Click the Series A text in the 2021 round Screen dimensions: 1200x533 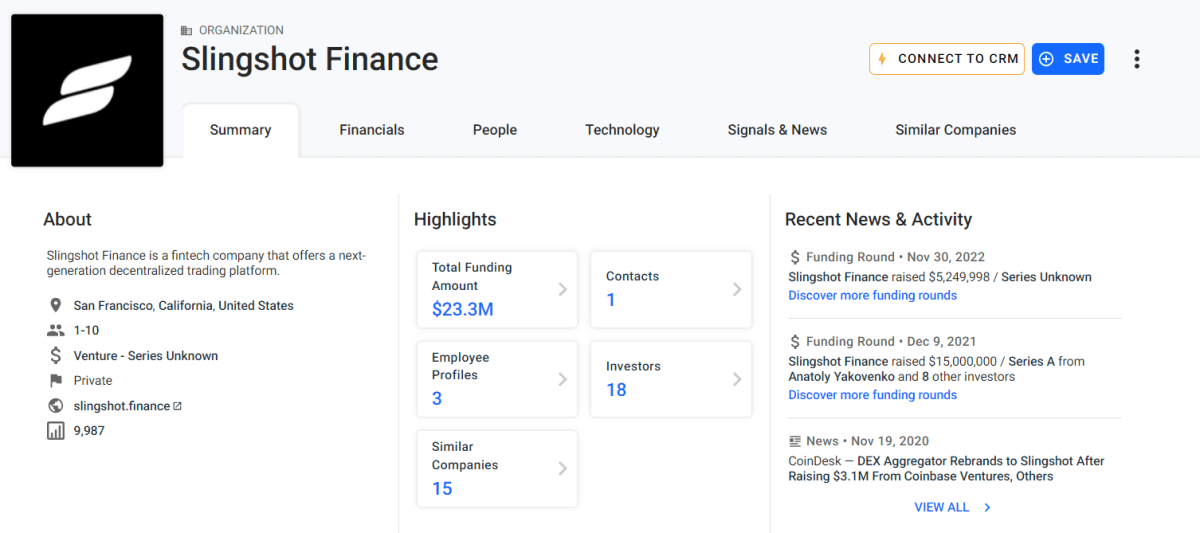[x=1032, y=361]
